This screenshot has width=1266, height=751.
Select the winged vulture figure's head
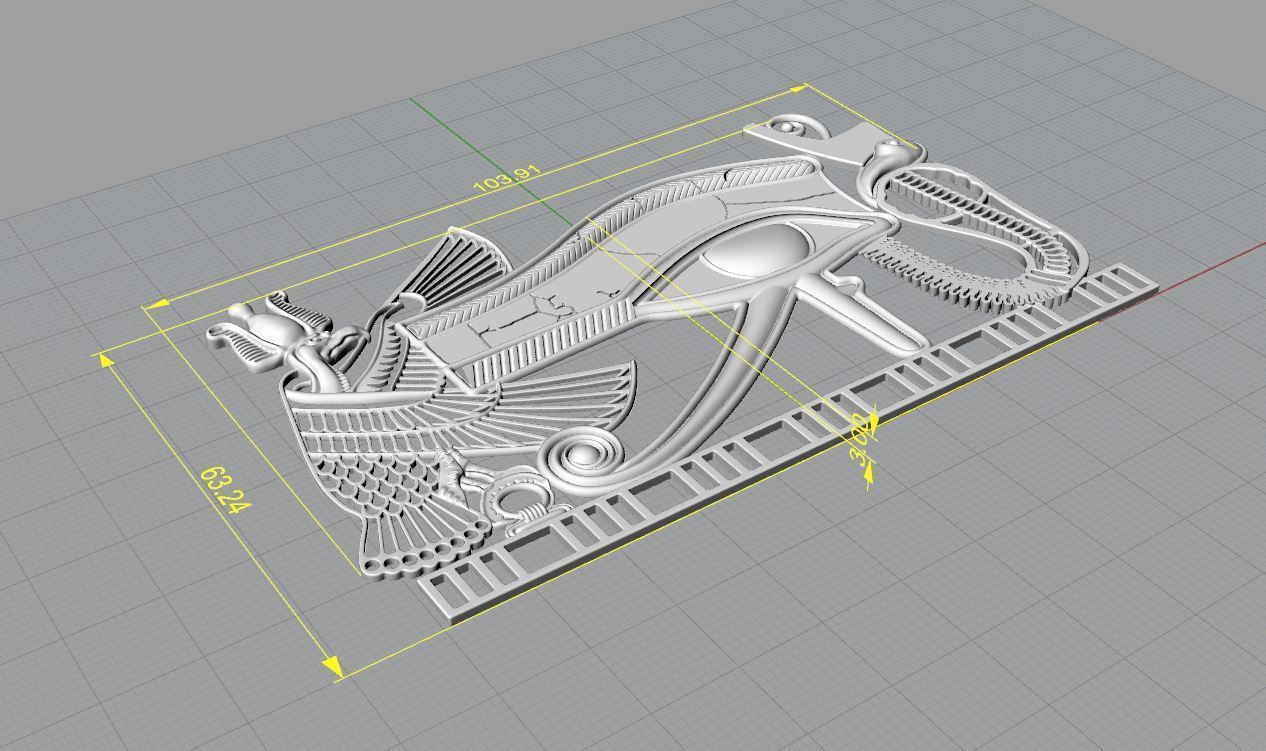(x=337, y=346)
